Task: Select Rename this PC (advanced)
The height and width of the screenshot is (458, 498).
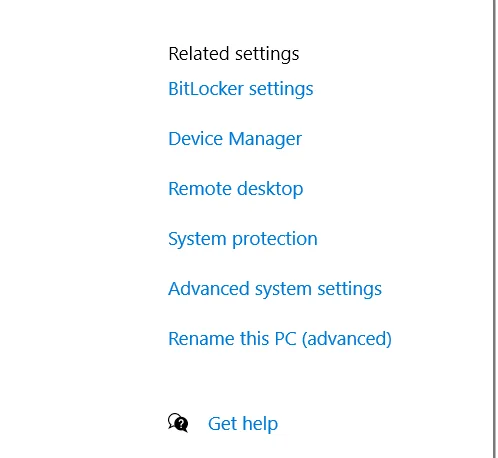Action: tap(280, 339)
